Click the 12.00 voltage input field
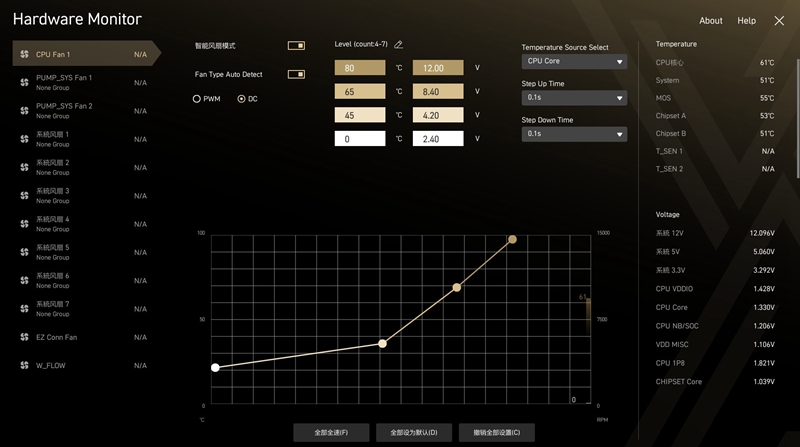 pyautogui.click(x=438, y=68)
